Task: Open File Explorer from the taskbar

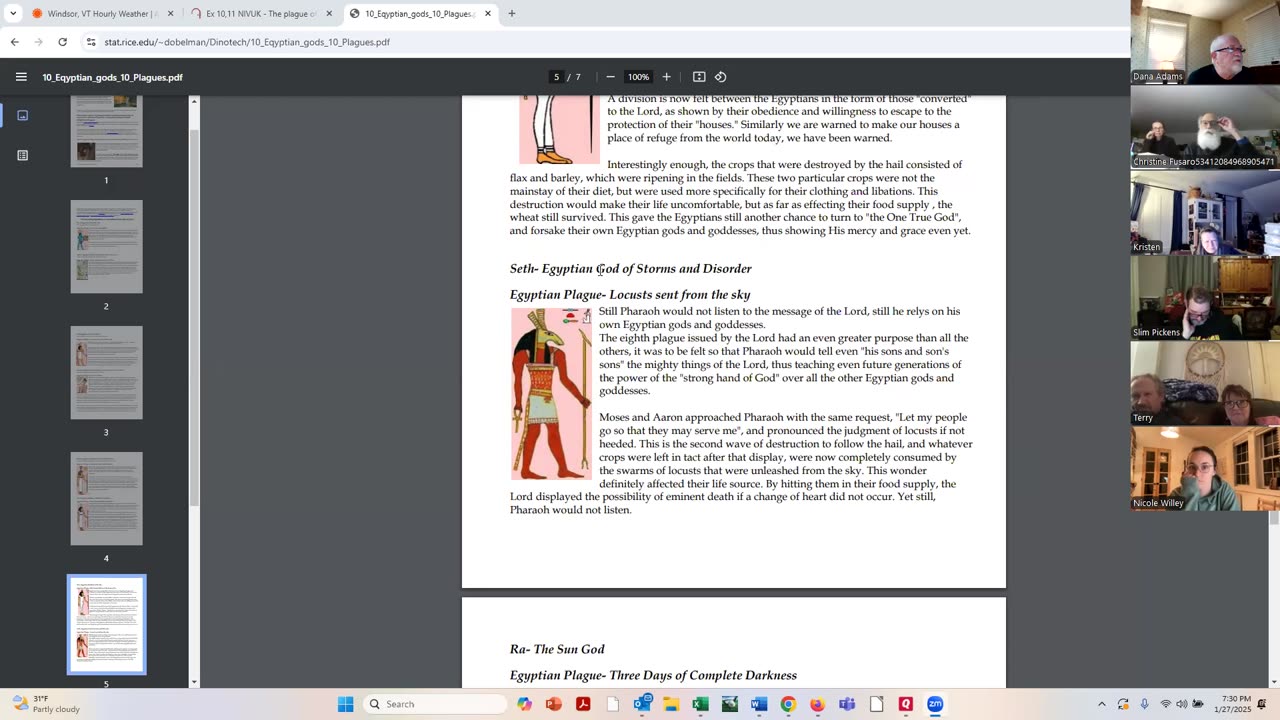Action: coord(671,704)
